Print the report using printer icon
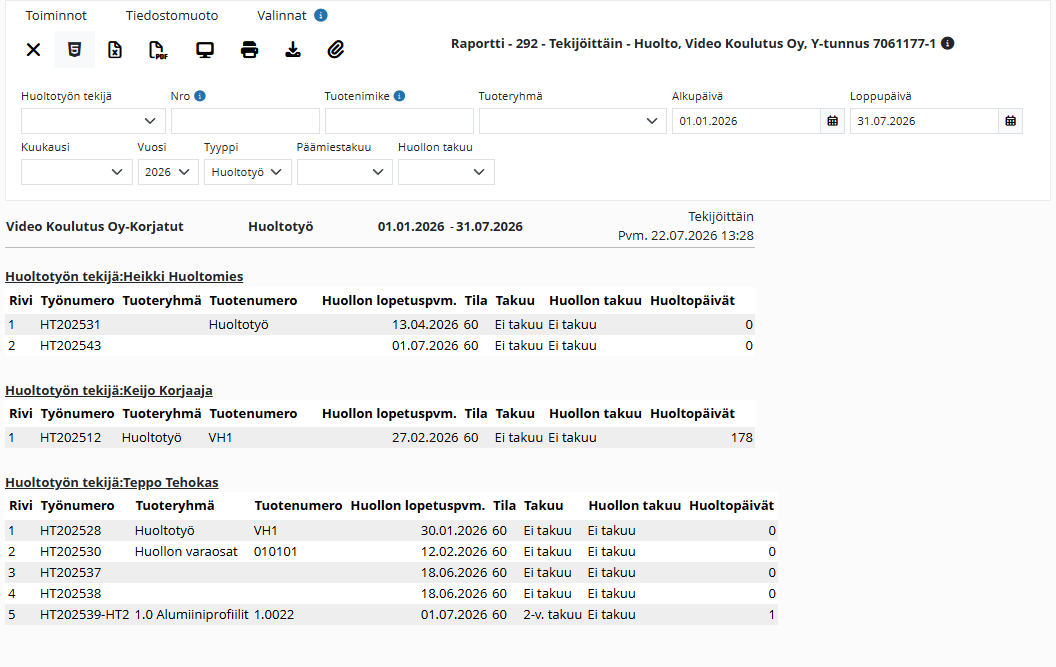 (x=249, y=50)
